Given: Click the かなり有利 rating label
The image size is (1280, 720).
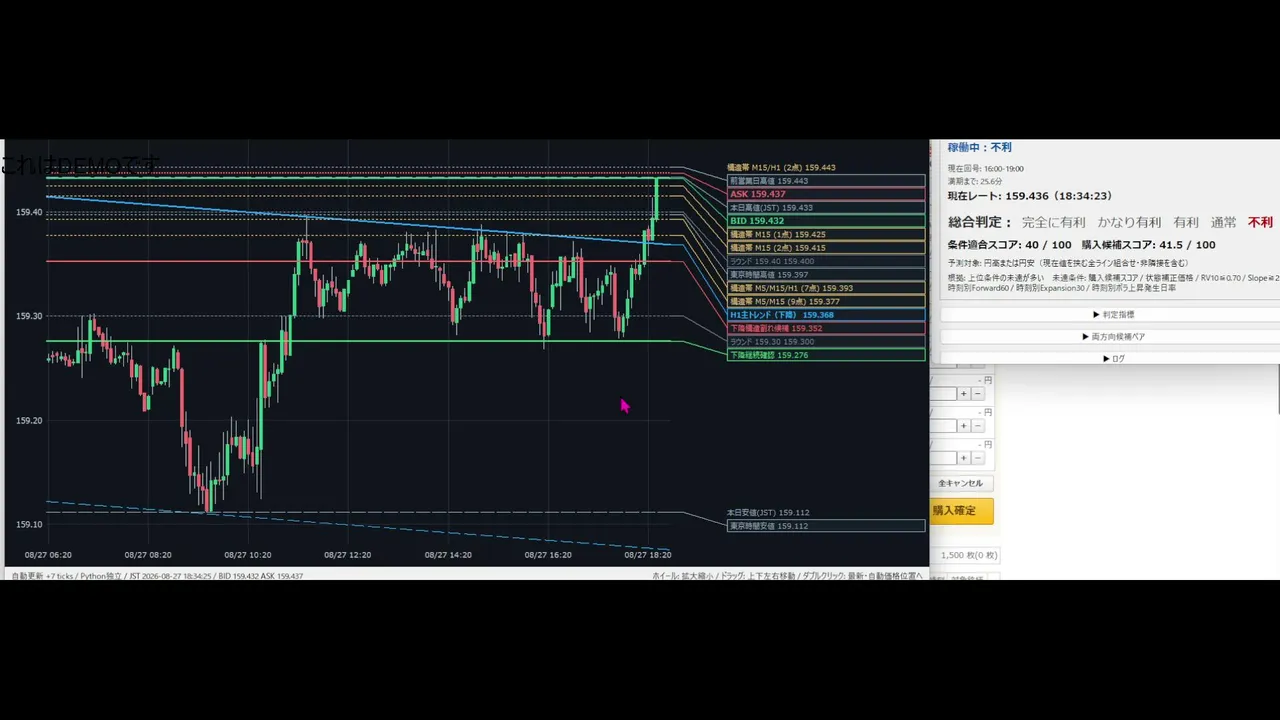Looking at the screenshot, I should [1129, 222].
